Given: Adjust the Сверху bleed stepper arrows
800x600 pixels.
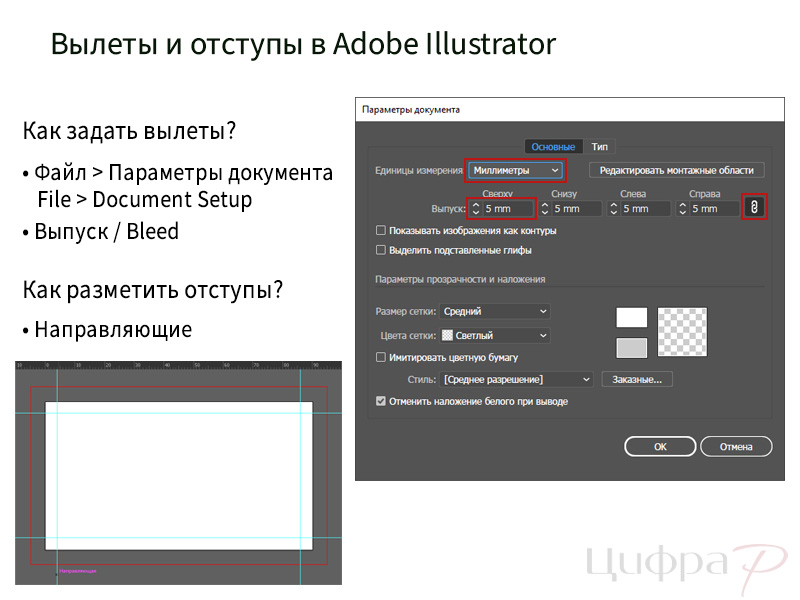Looking at the screenshot, I should [476, 209].
